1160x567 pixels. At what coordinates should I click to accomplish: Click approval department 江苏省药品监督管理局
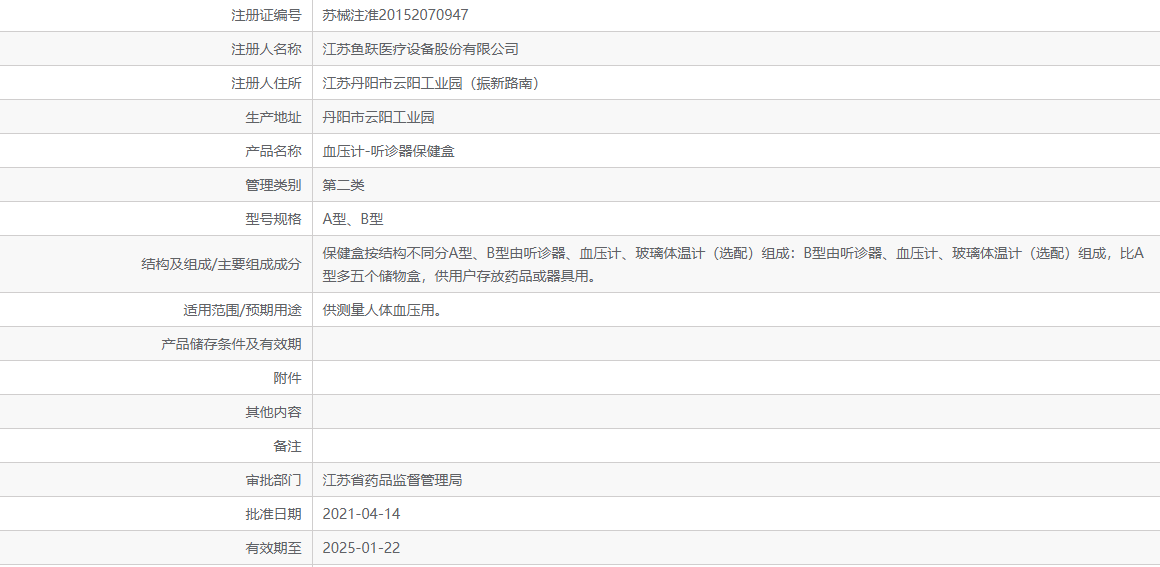pos(393,480)
